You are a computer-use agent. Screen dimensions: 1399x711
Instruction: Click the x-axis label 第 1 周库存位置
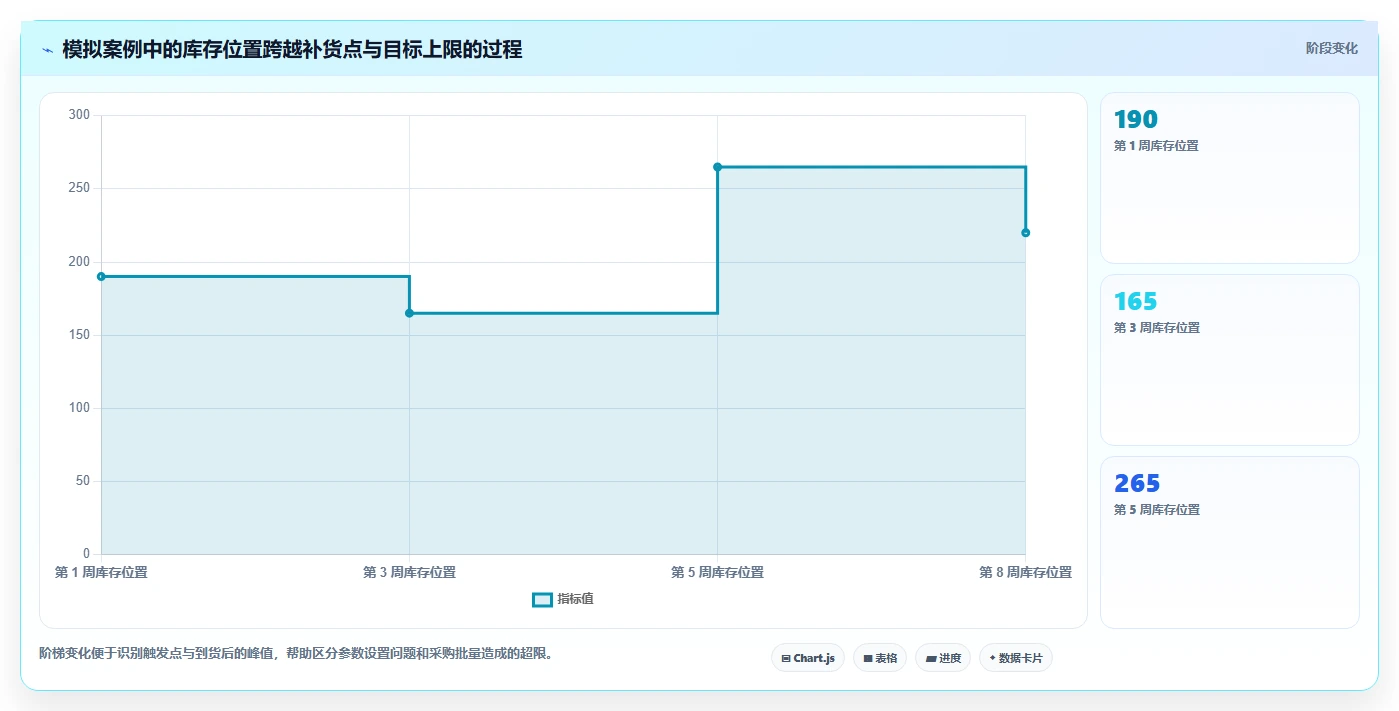tap(101, 572)
